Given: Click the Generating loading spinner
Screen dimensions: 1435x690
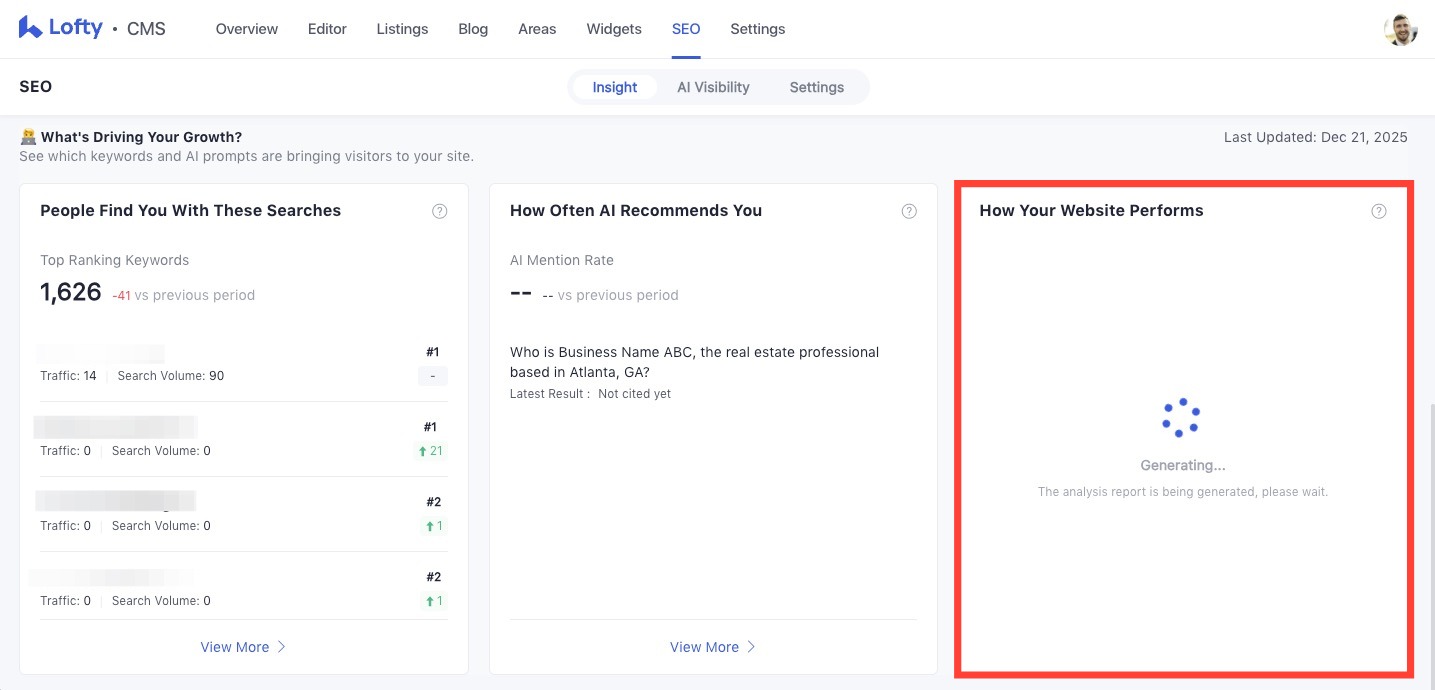Looking at the screenshot, I should pyautogui.click(x=1181, y=418).
